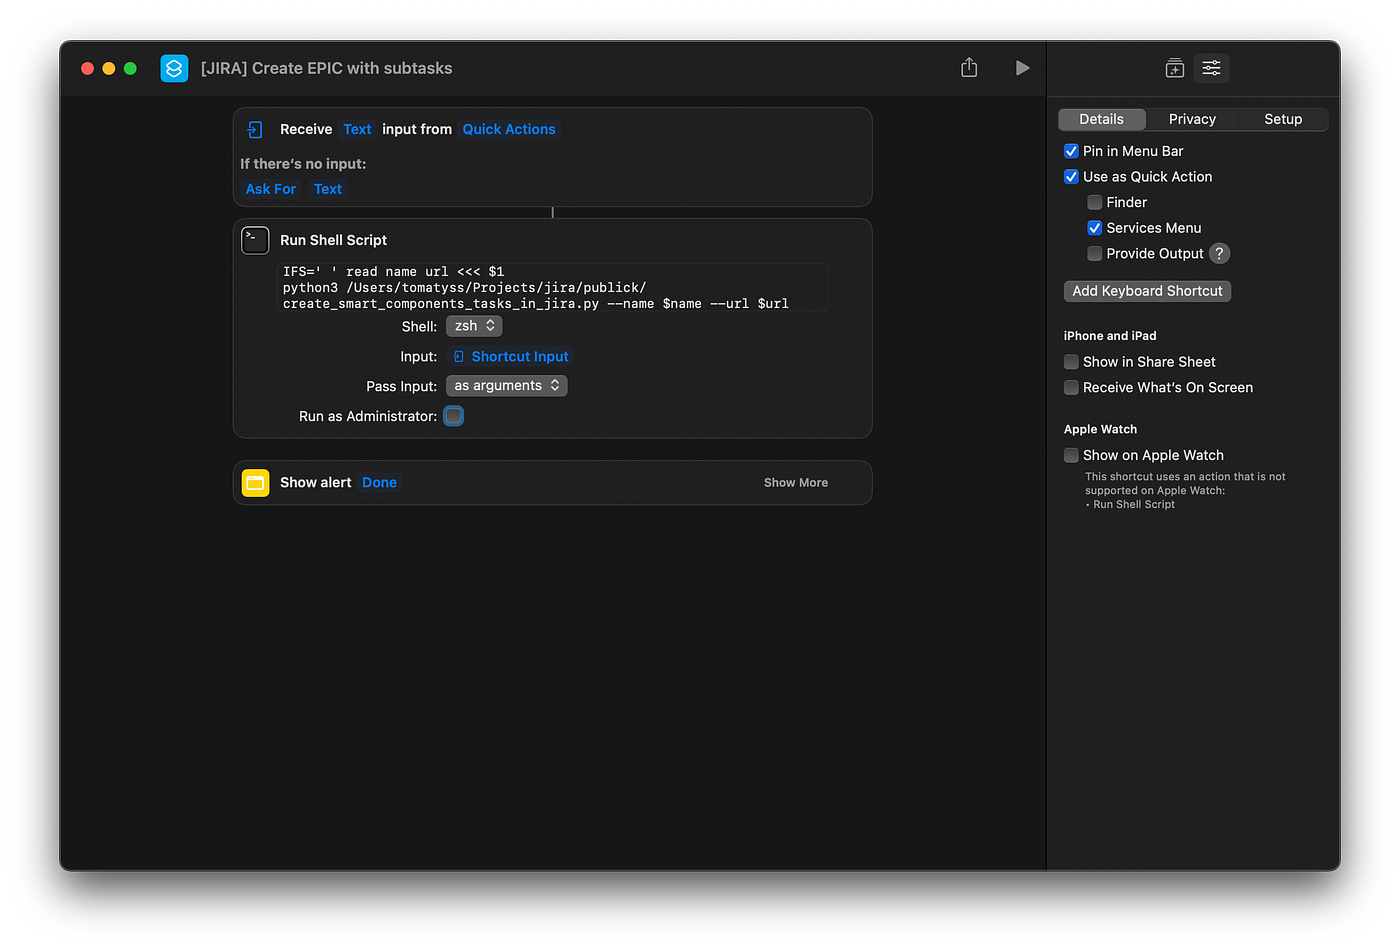Click the Run Shell Script terminal icon
Image resolution: width=1400 pixels, height=950 pixels.
(255, 240)
